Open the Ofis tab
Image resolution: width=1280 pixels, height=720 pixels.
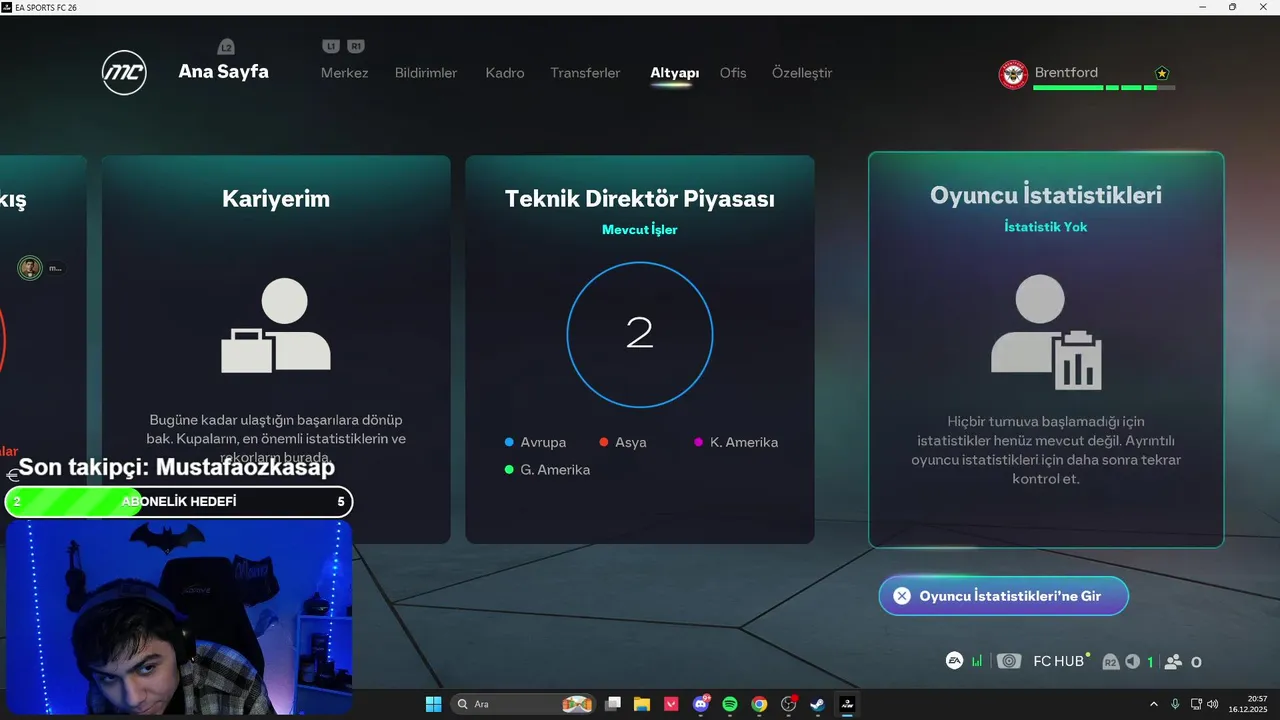733,73
